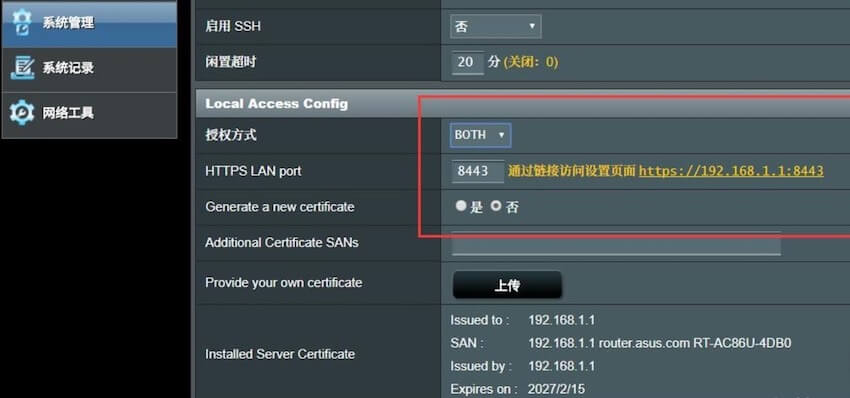The width and height of the screenshot is (850, 398).
Task: Open the 系统记录 menu item
Action: 89,69
